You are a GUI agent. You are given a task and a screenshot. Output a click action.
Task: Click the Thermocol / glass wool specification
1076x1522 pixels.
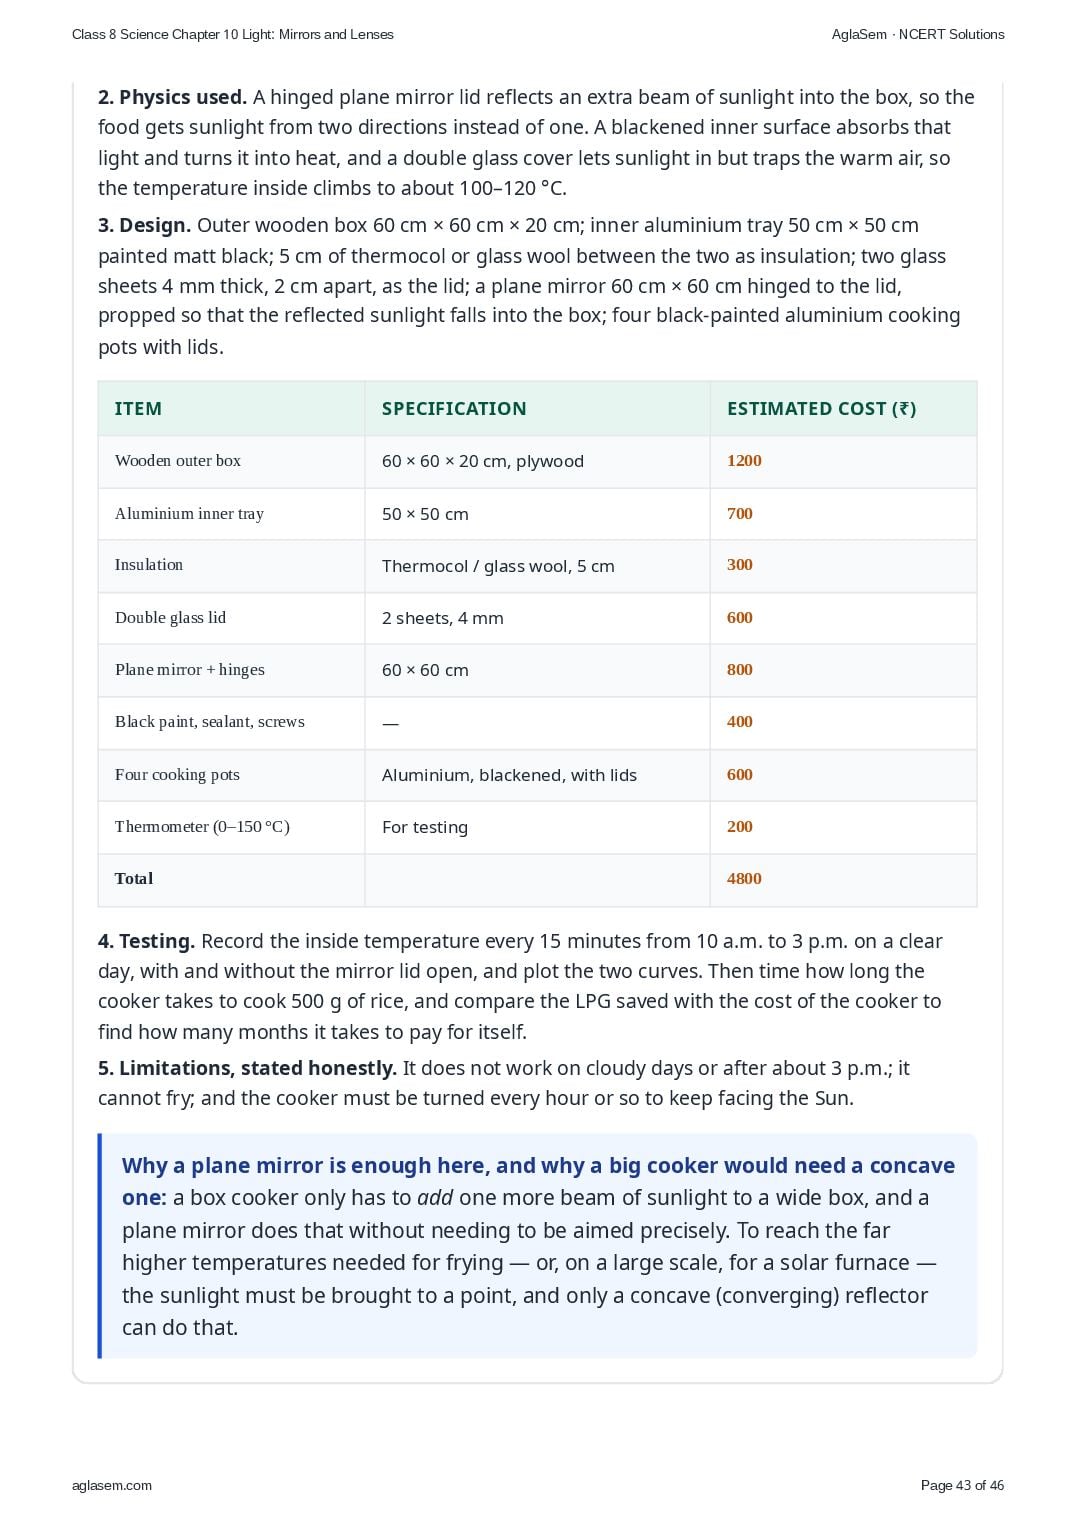click(498, 566)
